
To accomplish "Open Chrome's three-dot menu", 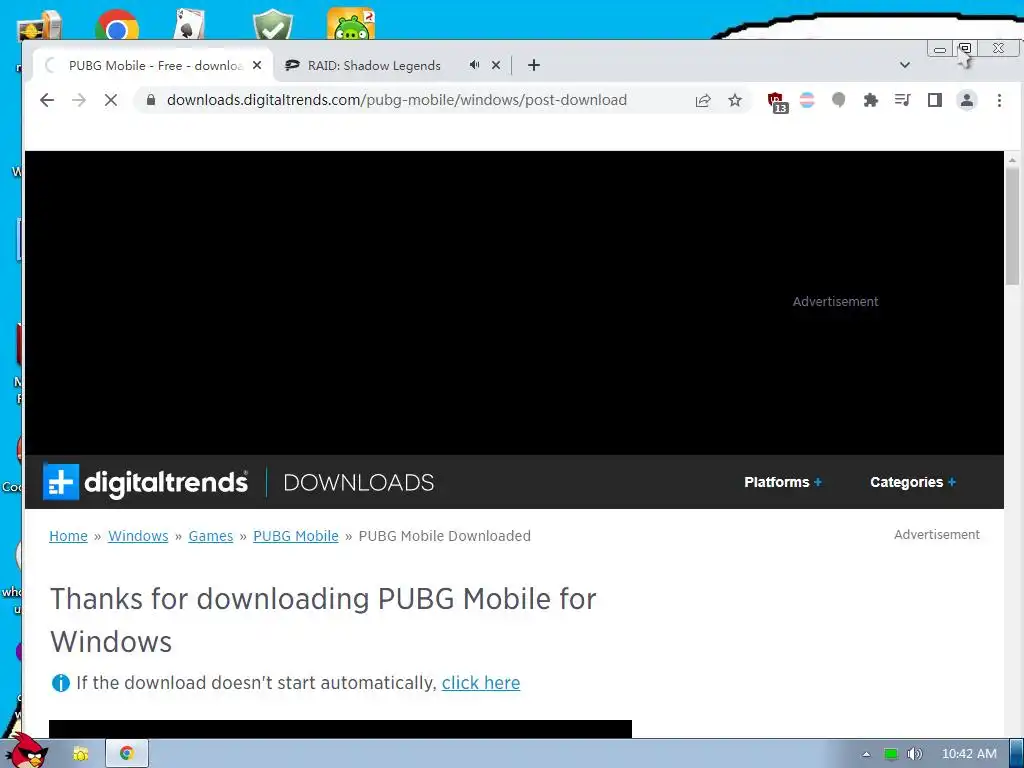I will [999, 100].
